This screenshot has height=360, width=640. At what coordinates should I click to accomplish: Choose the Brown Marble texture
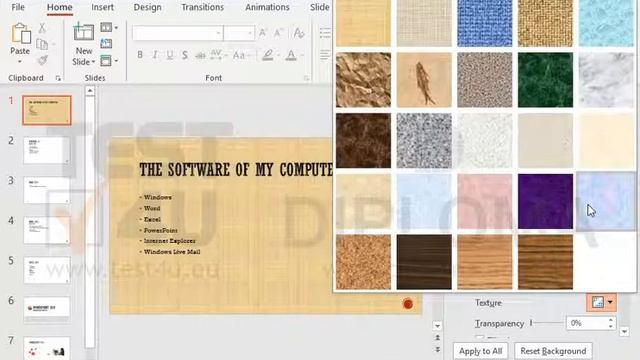363,140
